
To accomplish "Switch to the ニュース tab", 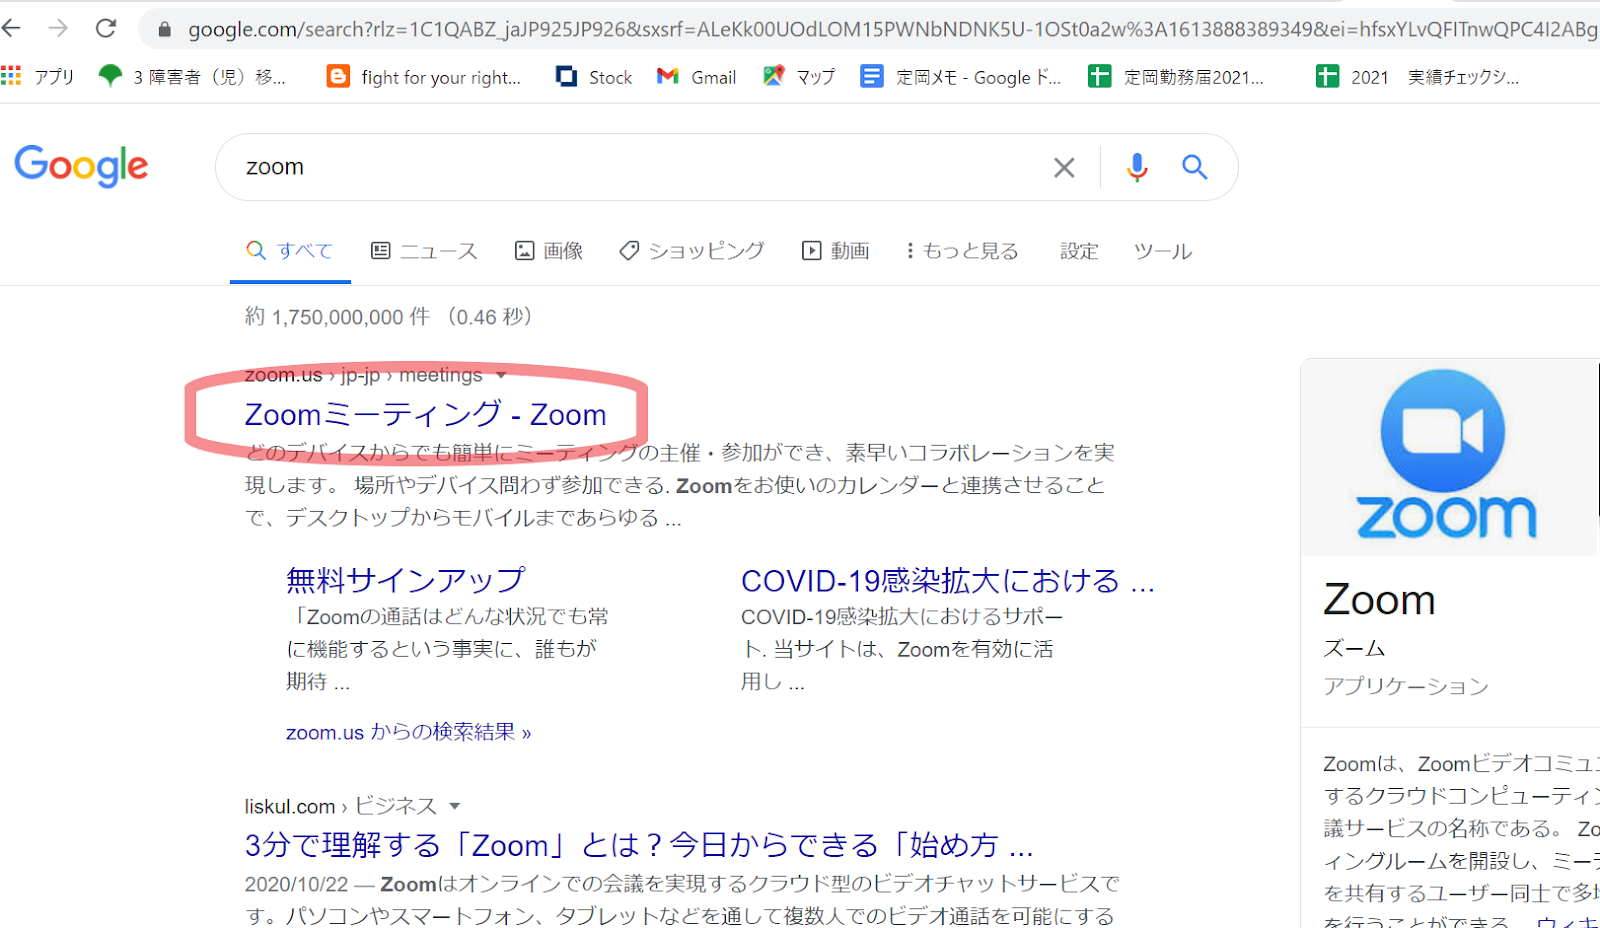I will click(x=424, y=251).
